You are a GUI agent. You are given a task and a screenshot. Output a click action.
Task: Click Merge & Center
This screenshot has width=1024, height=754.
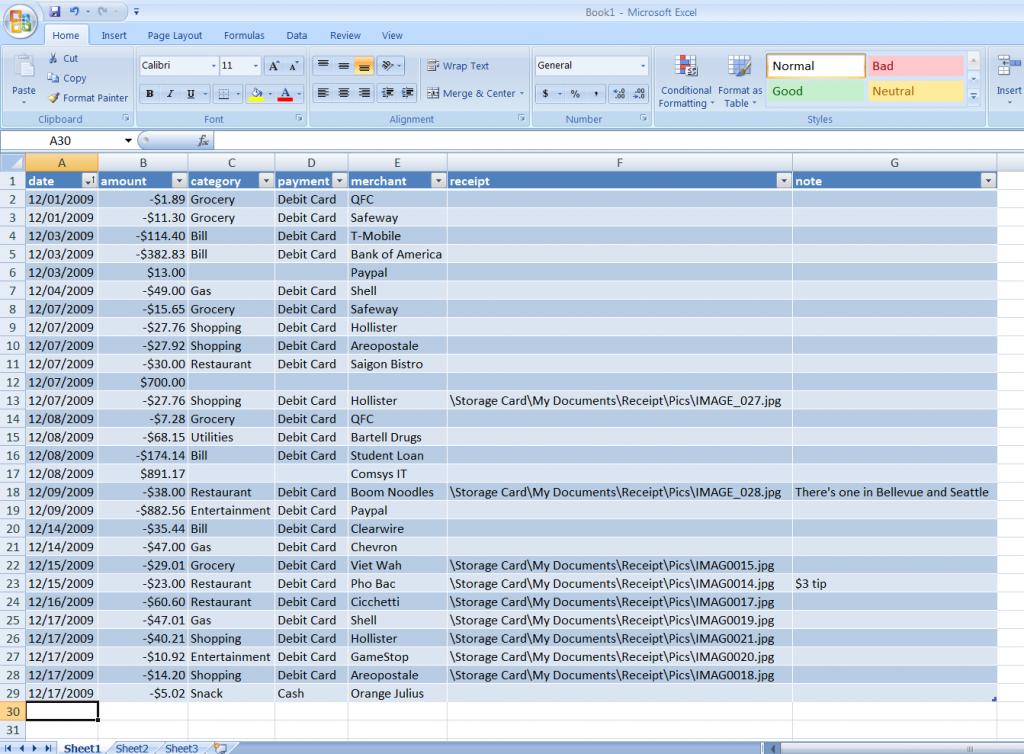[470, 93]
